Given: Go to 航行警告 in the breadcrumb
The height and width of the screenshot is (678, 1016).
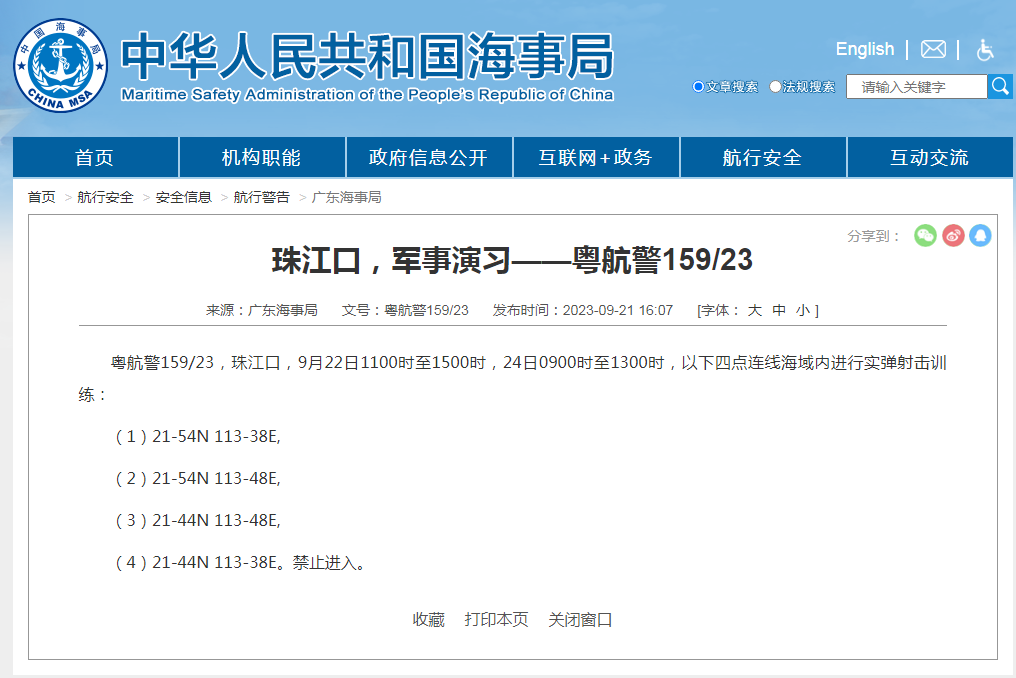Looking at the screenshot, I should coord(261,197).
